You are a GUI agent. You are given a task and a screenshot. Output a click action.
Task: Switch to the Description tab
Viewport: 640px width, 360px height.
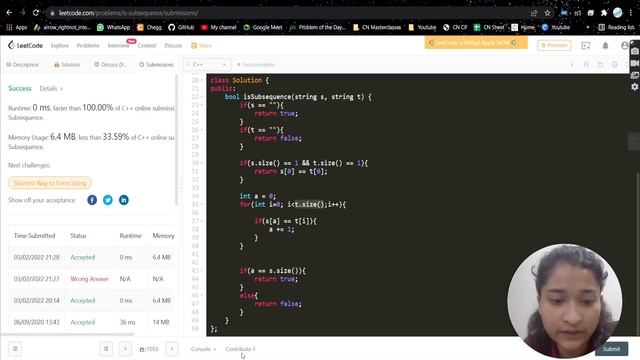22,64
